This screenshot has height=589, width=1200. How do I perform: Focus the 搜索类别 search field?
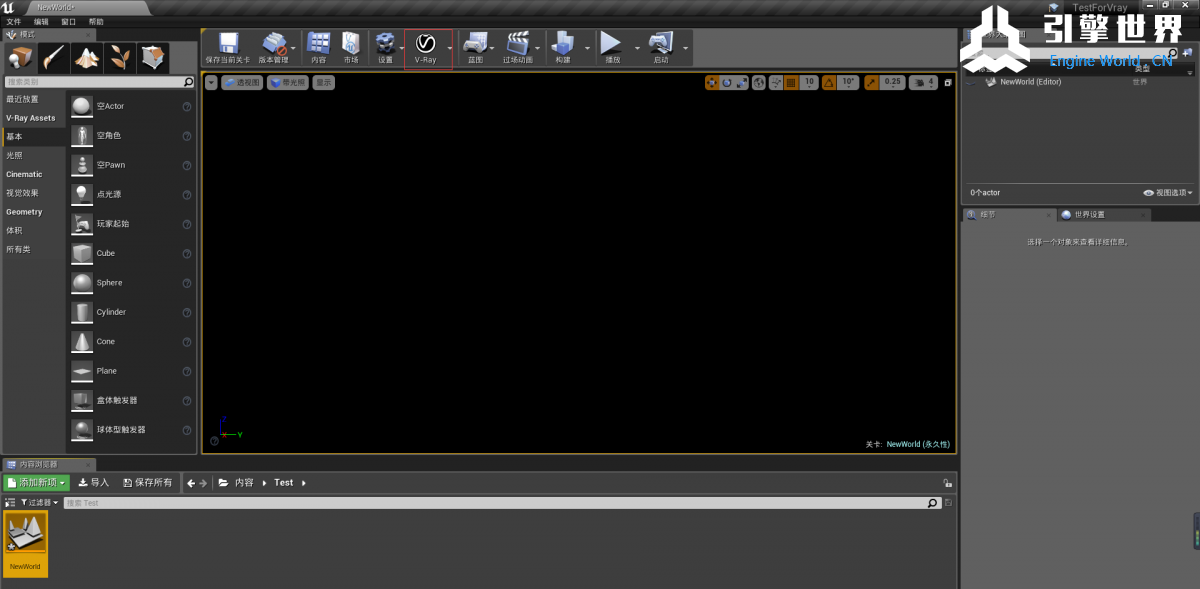99,82
